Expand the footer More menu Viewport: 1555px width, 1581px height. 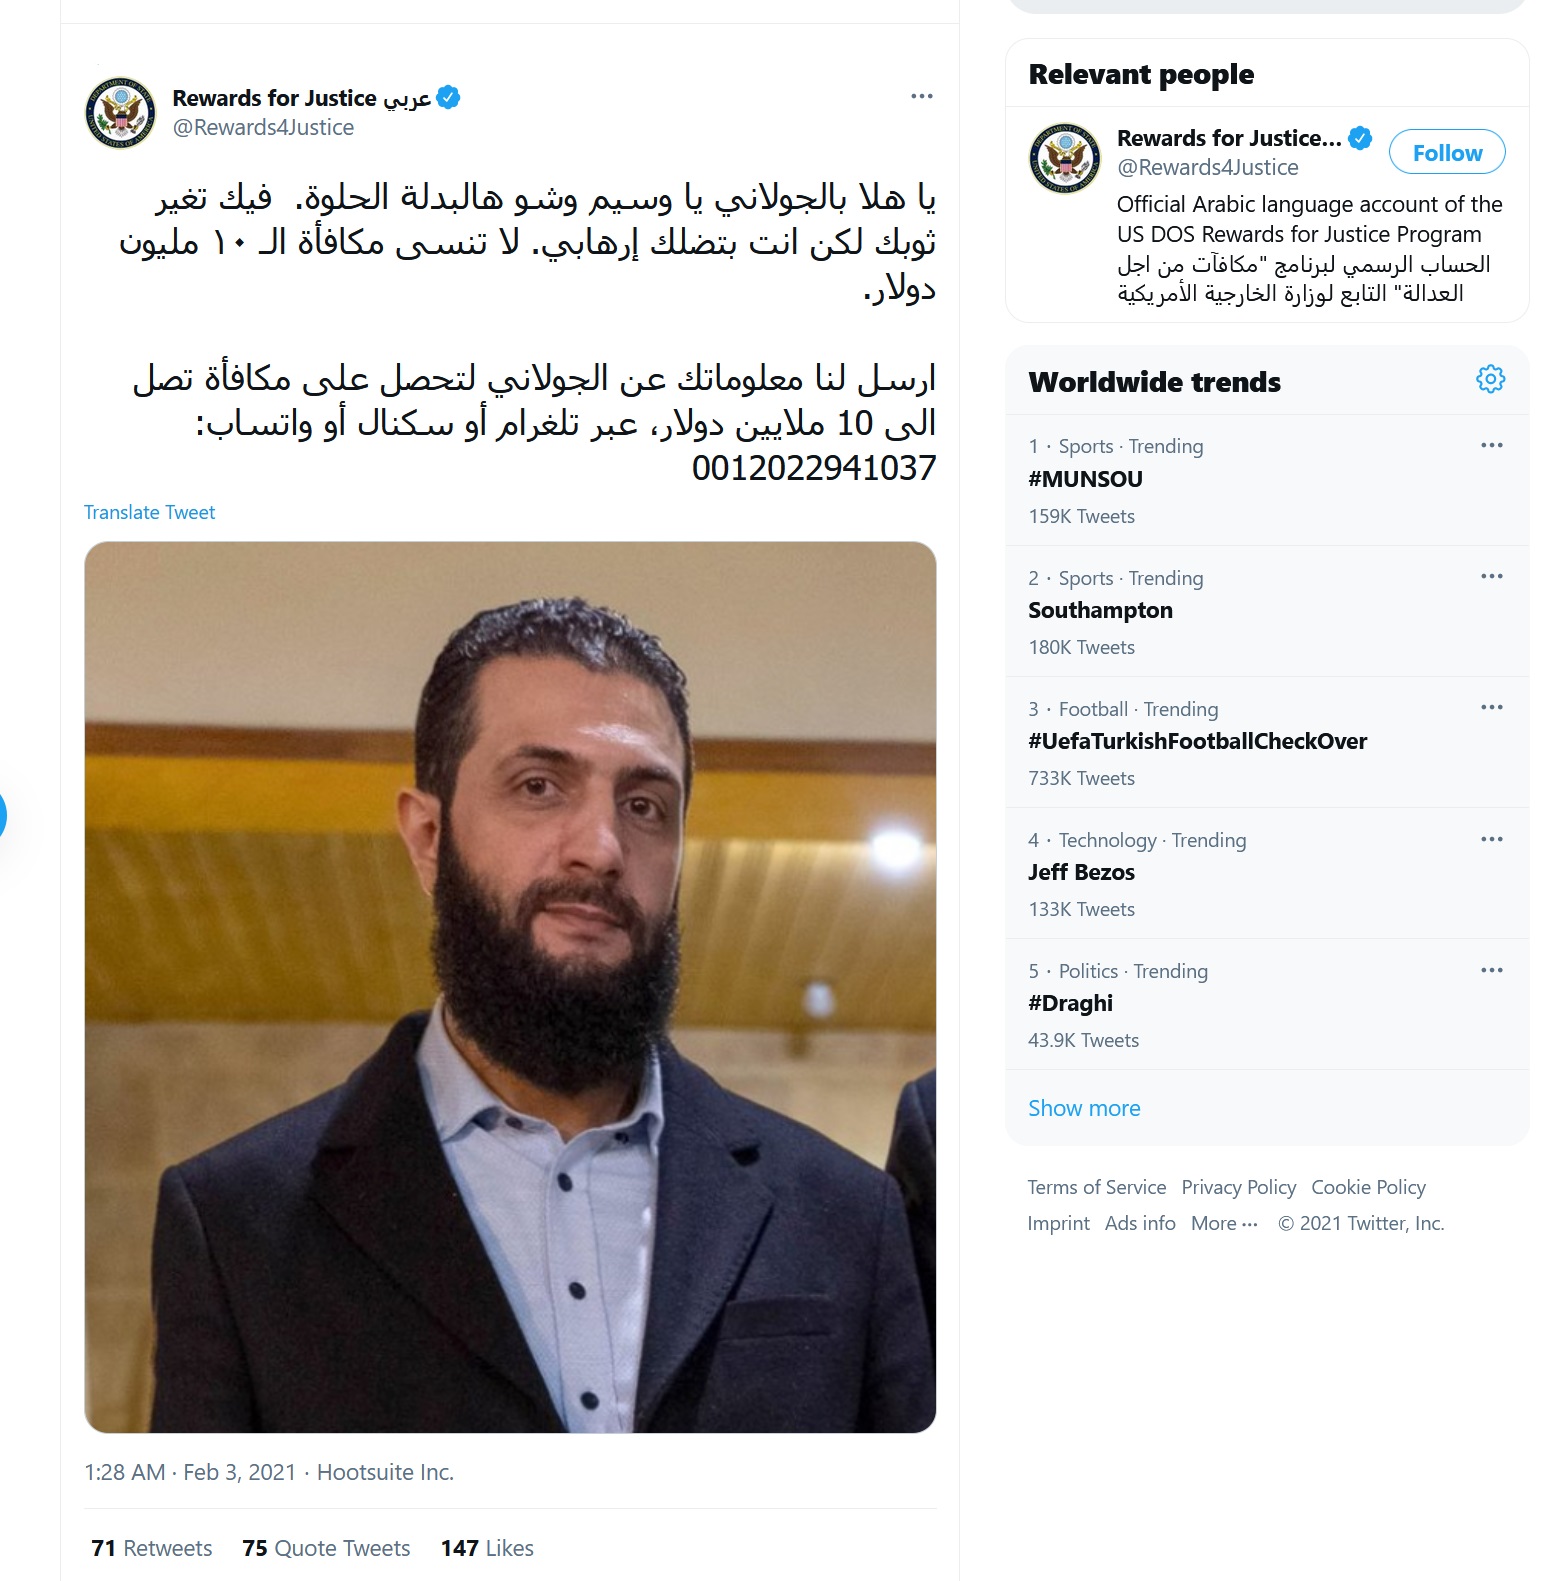1224,1223
